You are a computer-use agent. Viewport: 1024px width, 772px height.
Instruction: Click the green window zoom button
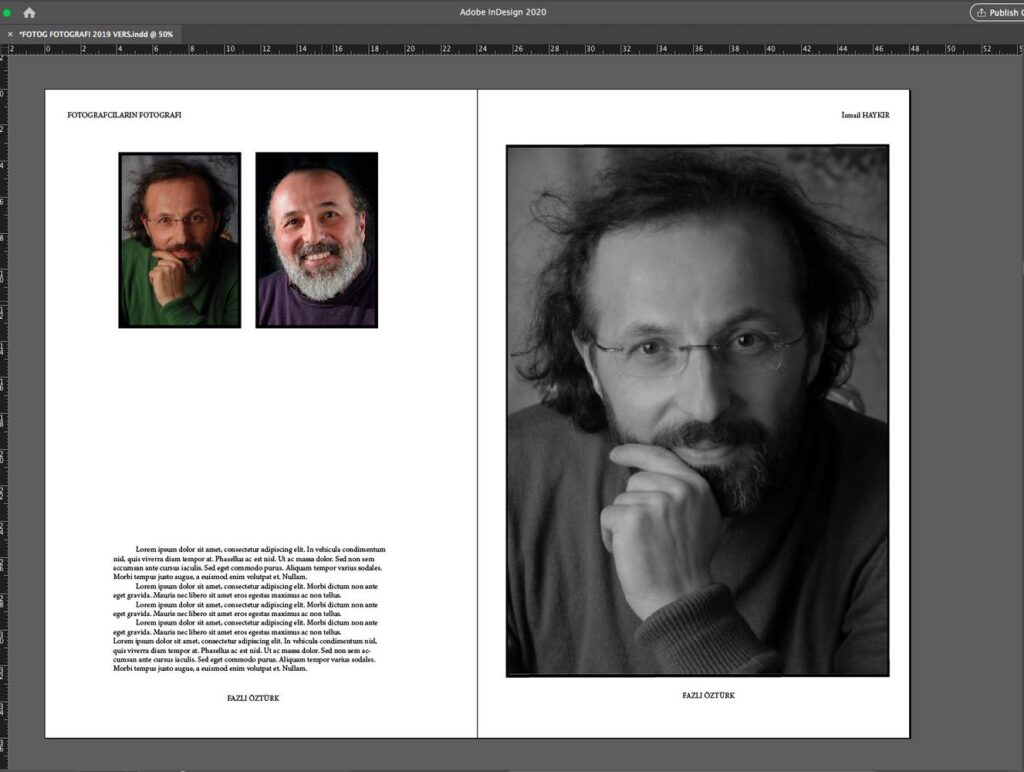coord(7,12)
